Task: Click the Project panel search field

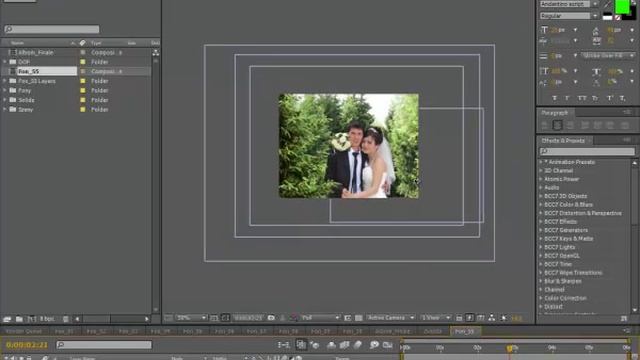Action: pos(52,29)
